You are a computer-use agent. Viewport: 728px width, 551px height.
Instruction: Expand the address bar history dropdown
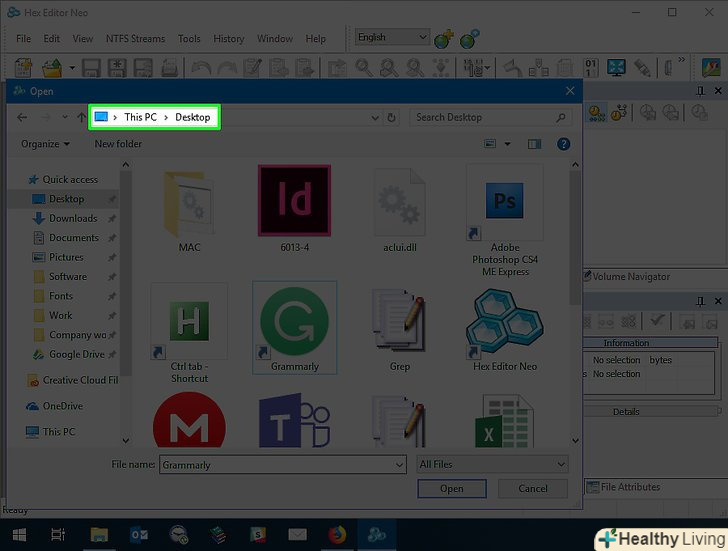[375, 118]
